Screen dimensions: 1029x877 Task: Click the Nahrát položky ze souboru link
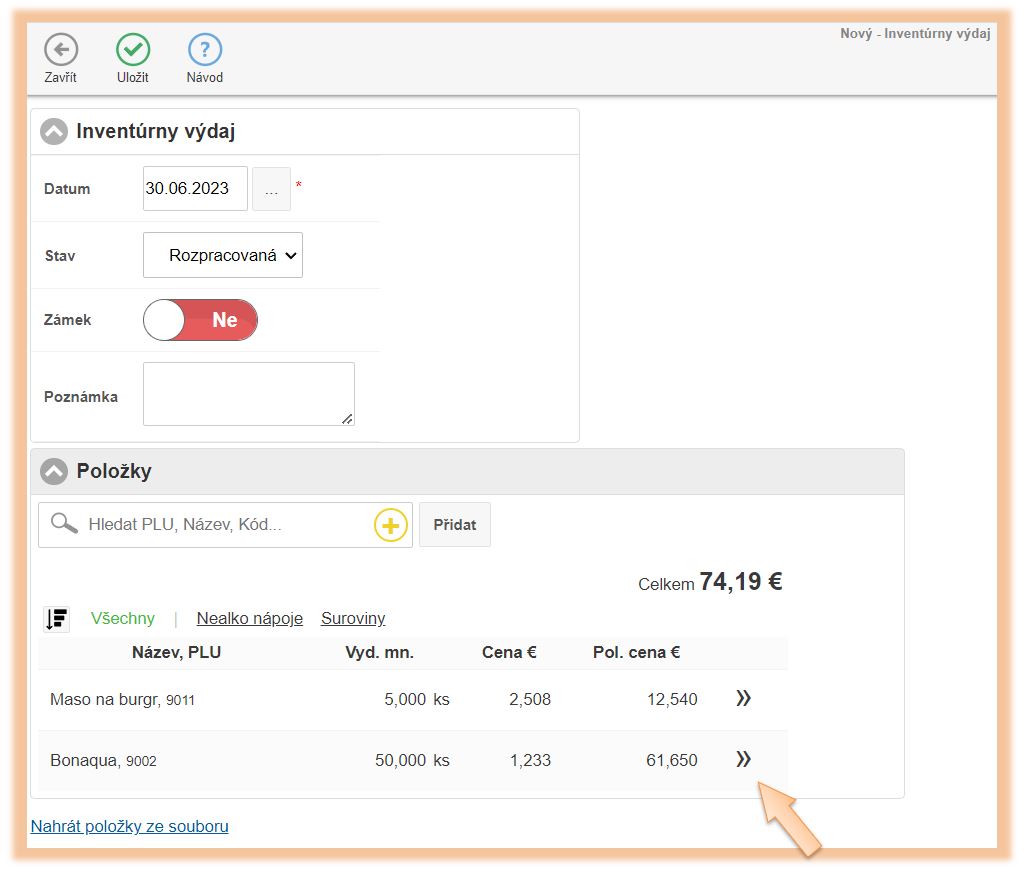click(130, 826)
